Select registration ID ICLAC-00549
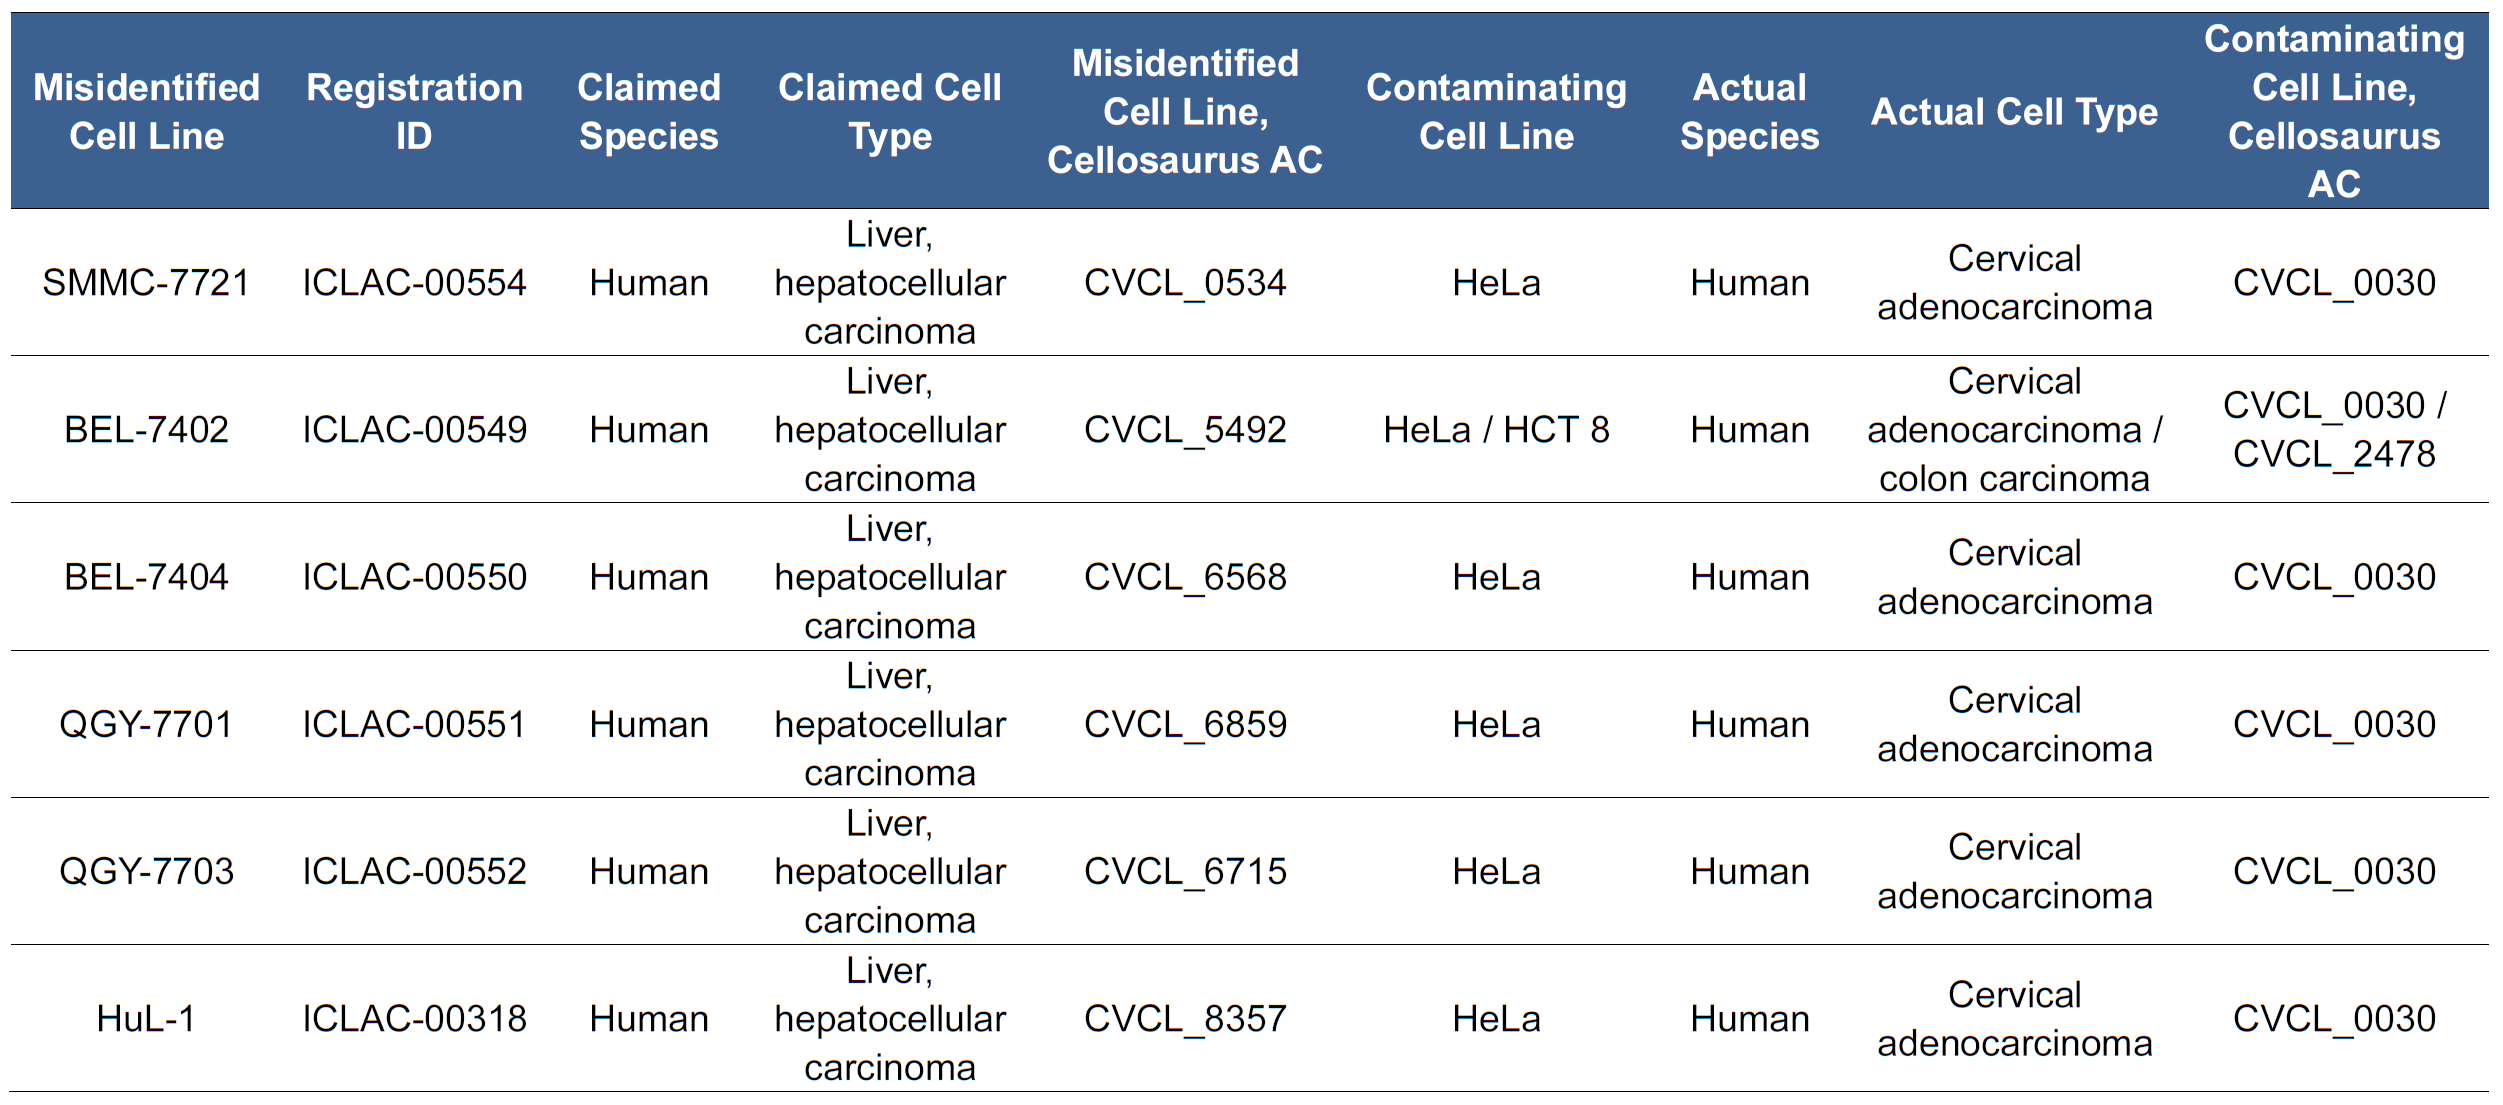Viewport: 2503px width, 1105px height. [414, 430]
